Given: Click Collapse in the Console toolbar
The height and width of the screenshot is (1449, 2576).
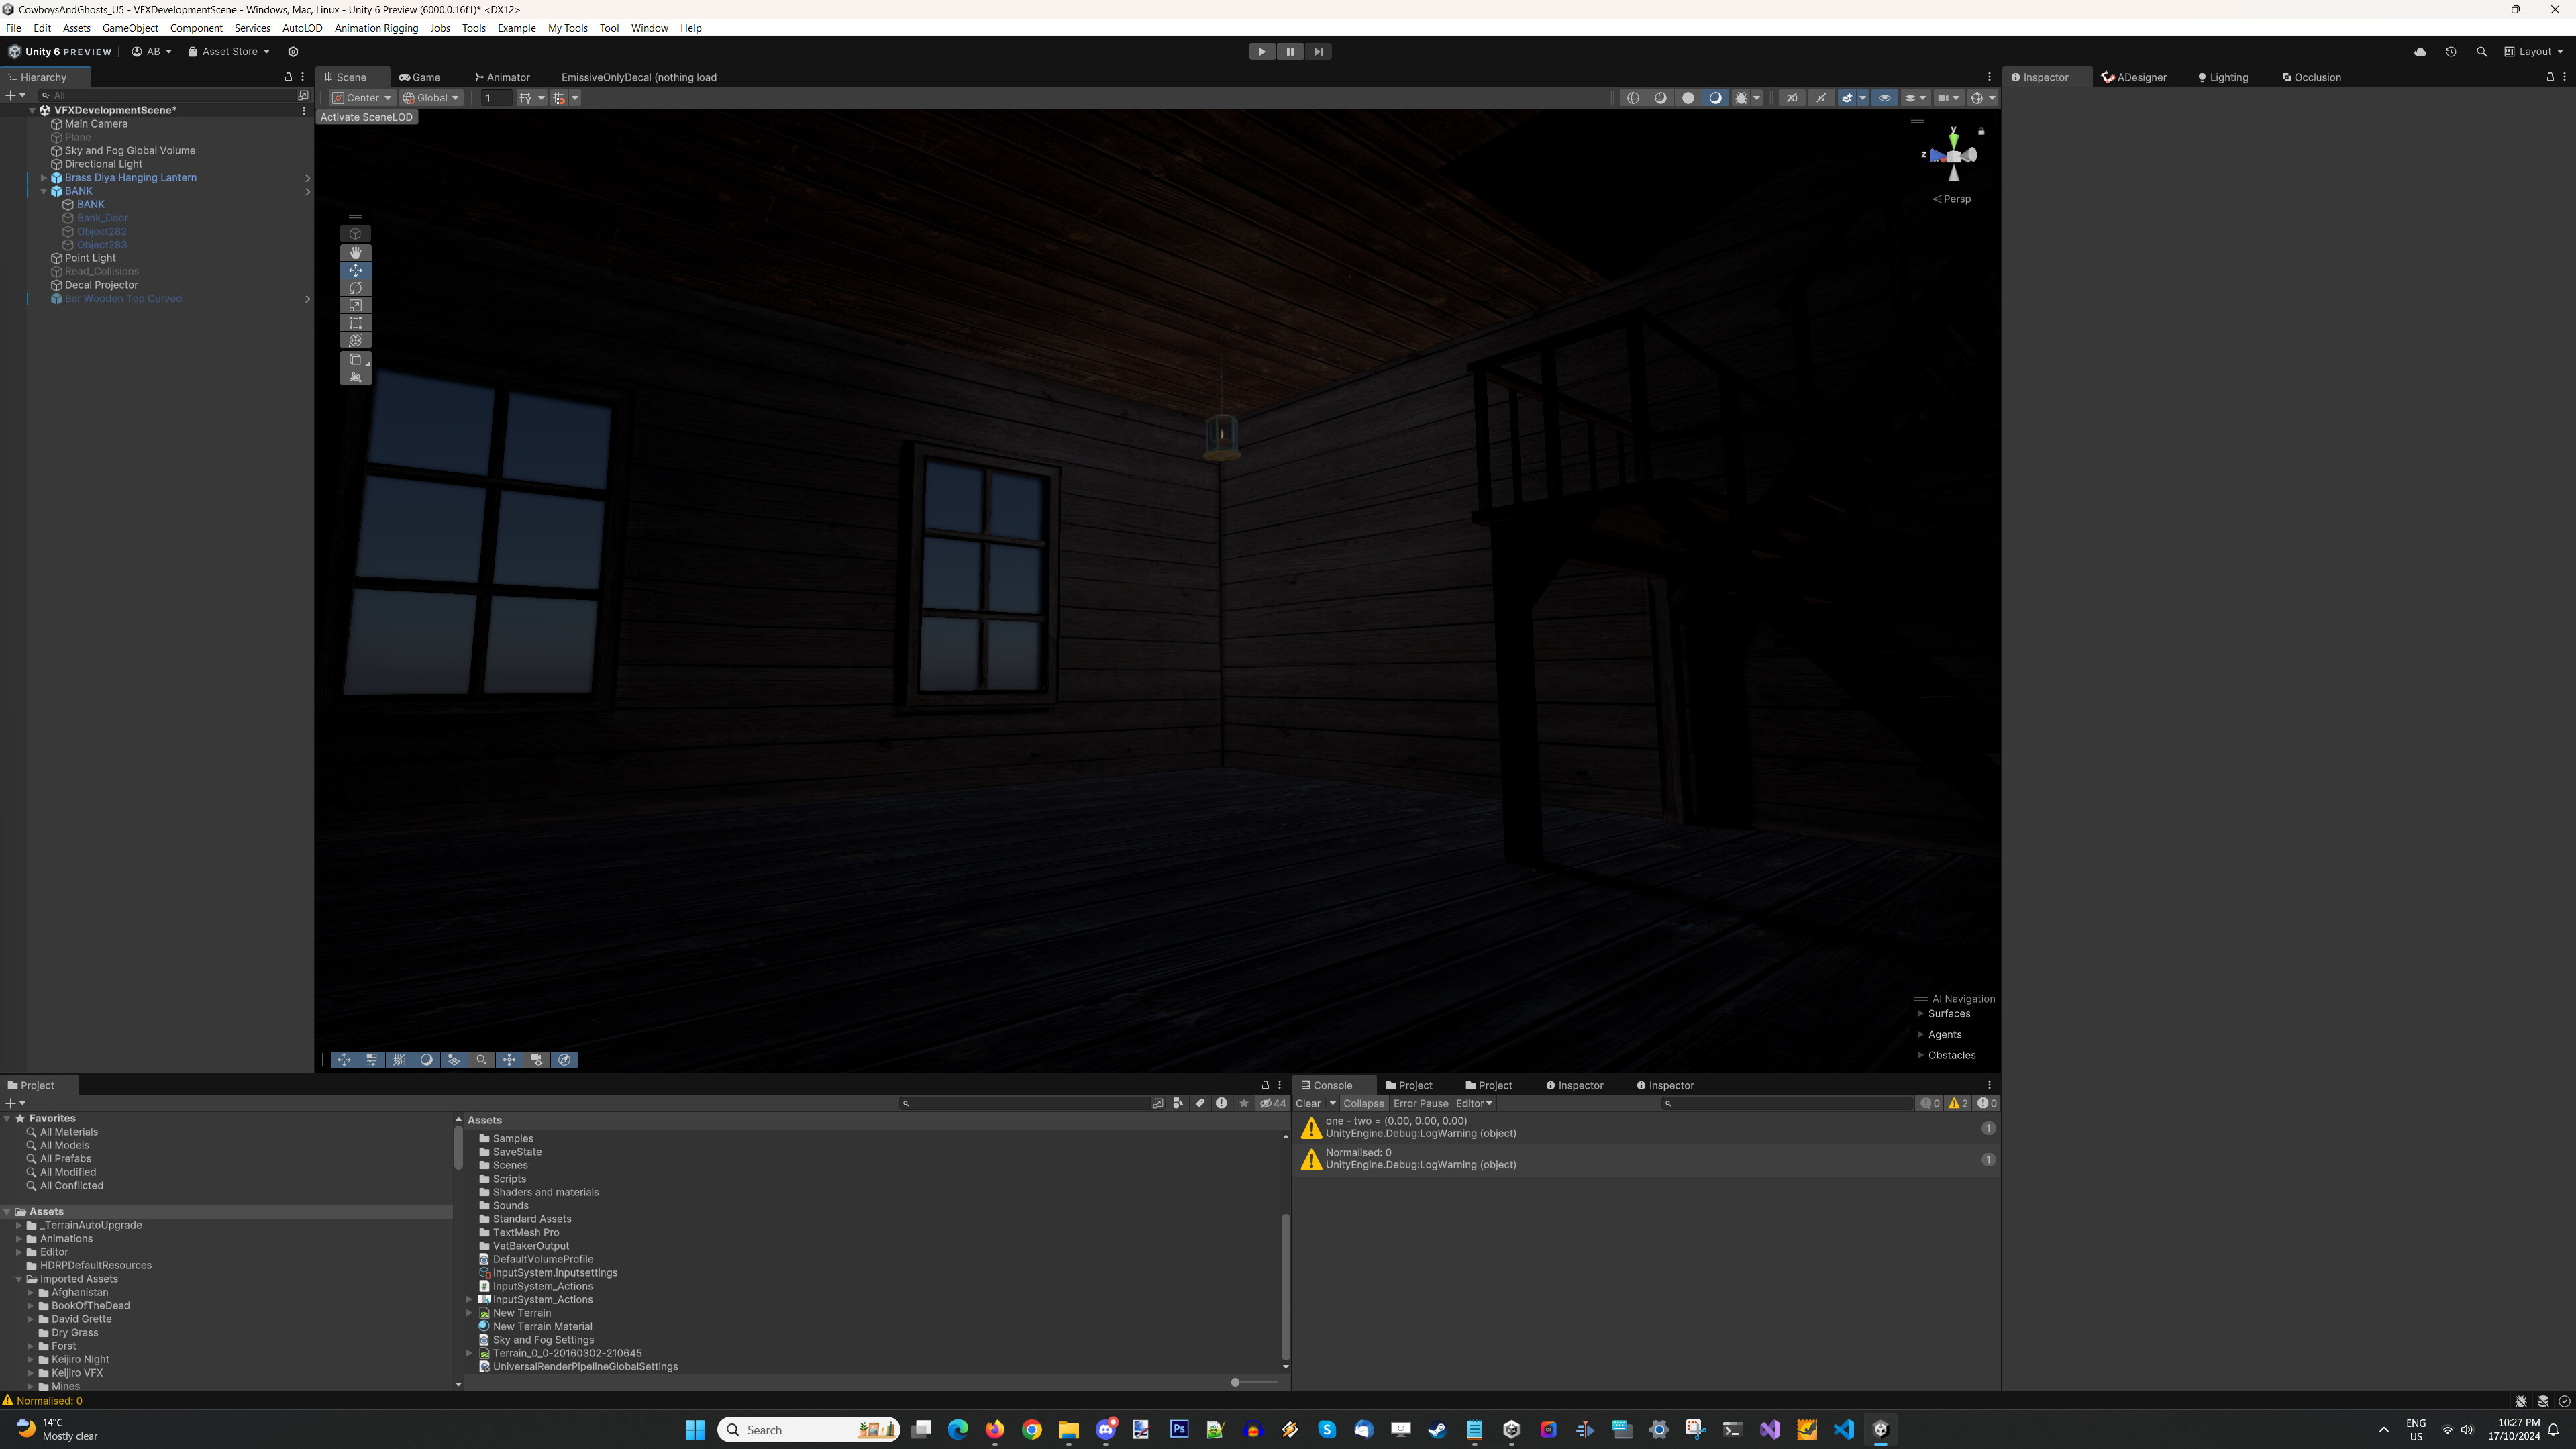Looking at the screenshot, I should coord(1364,1103).
